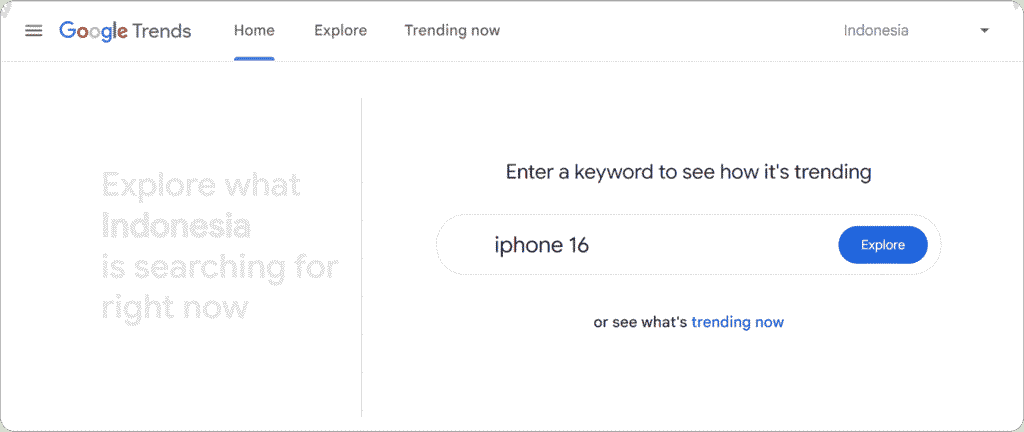Expand the country dropdown arrow
Viewport: 1024px width, 432px height.
click(984, 31)
